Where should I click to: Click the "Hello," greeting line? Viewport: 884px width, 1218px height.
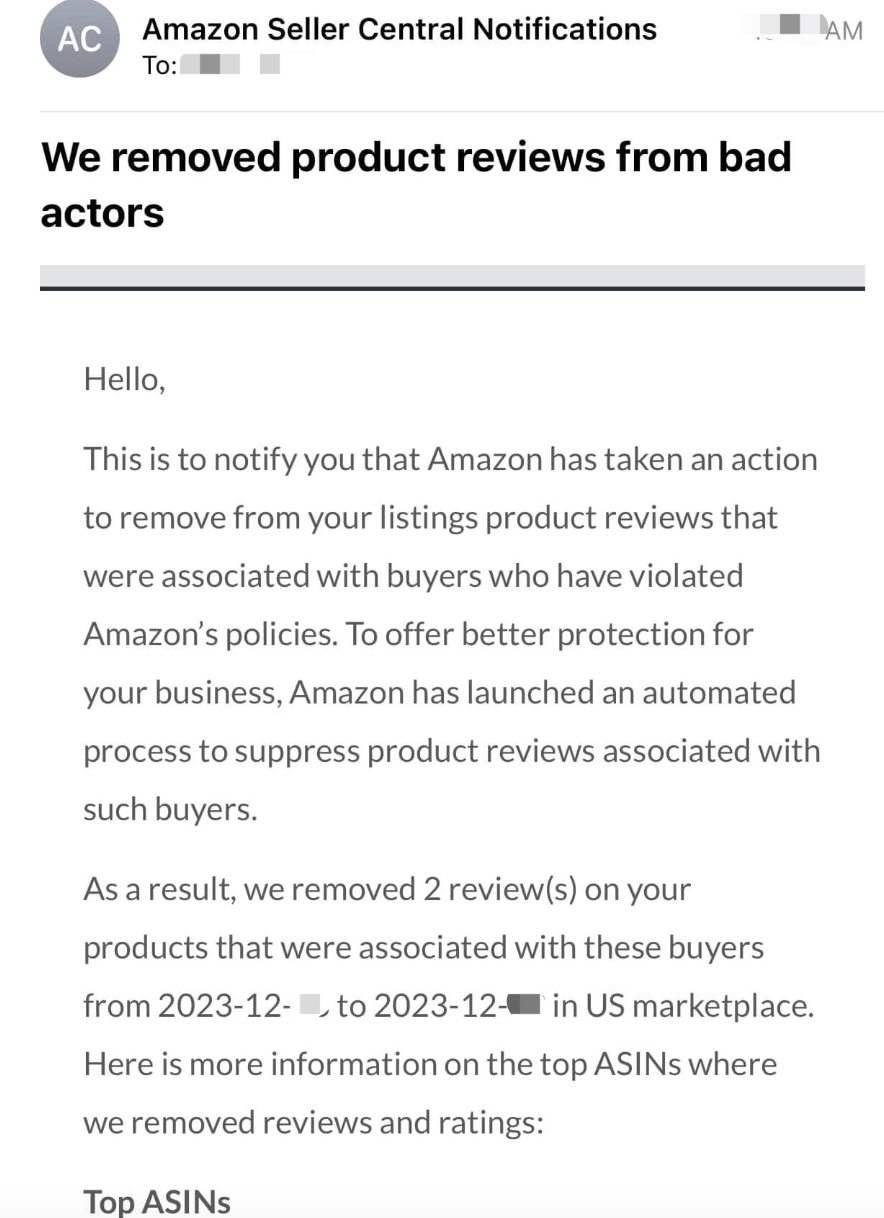click(x=124, y=380)
